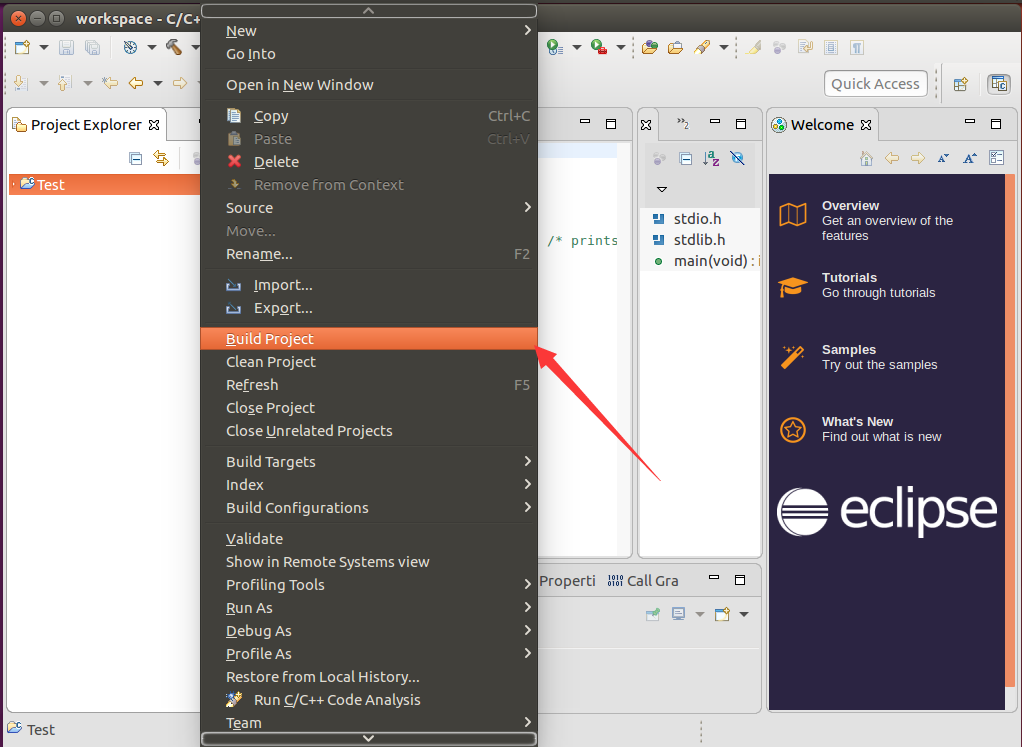Screen dimensions: 1023x749
Task: Click the Back navigation arrow in toolbar
Action: coord(136,84)
